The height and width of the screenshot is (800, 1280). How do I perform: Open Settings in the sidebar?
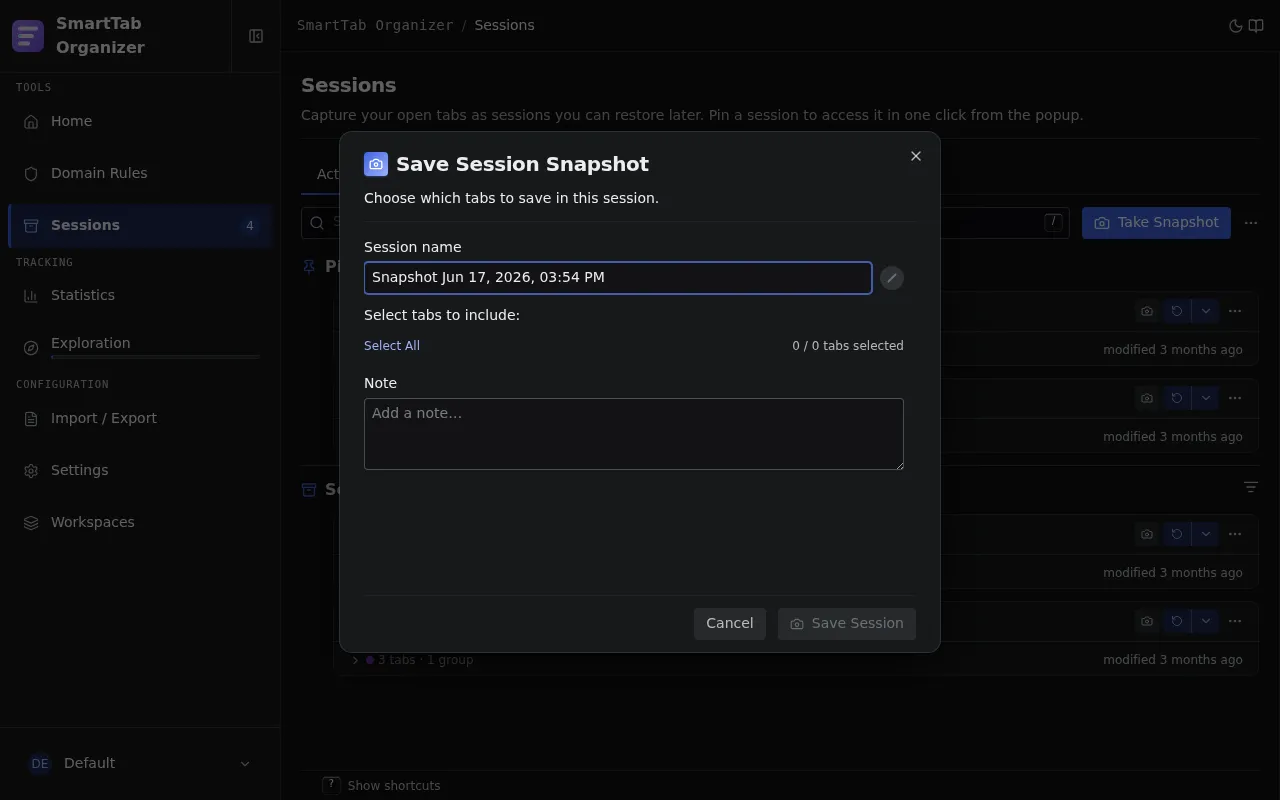[140, 470]
